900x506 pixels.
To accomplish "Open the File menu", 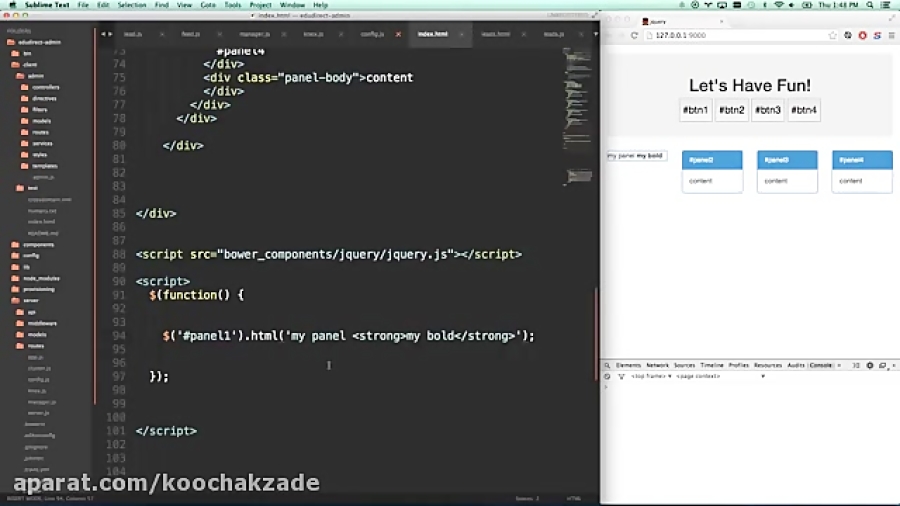I will tap(83, 5).
